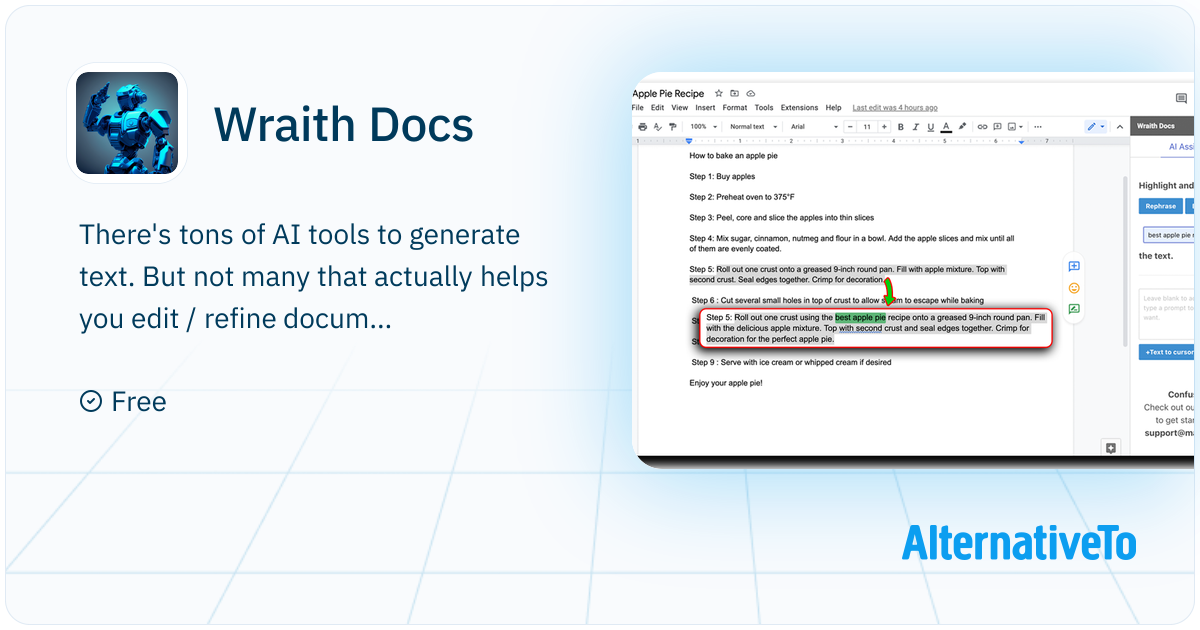Click the 'best apple pie' input field
The height and width of the screenshot is (630, 1200).
1169,235
